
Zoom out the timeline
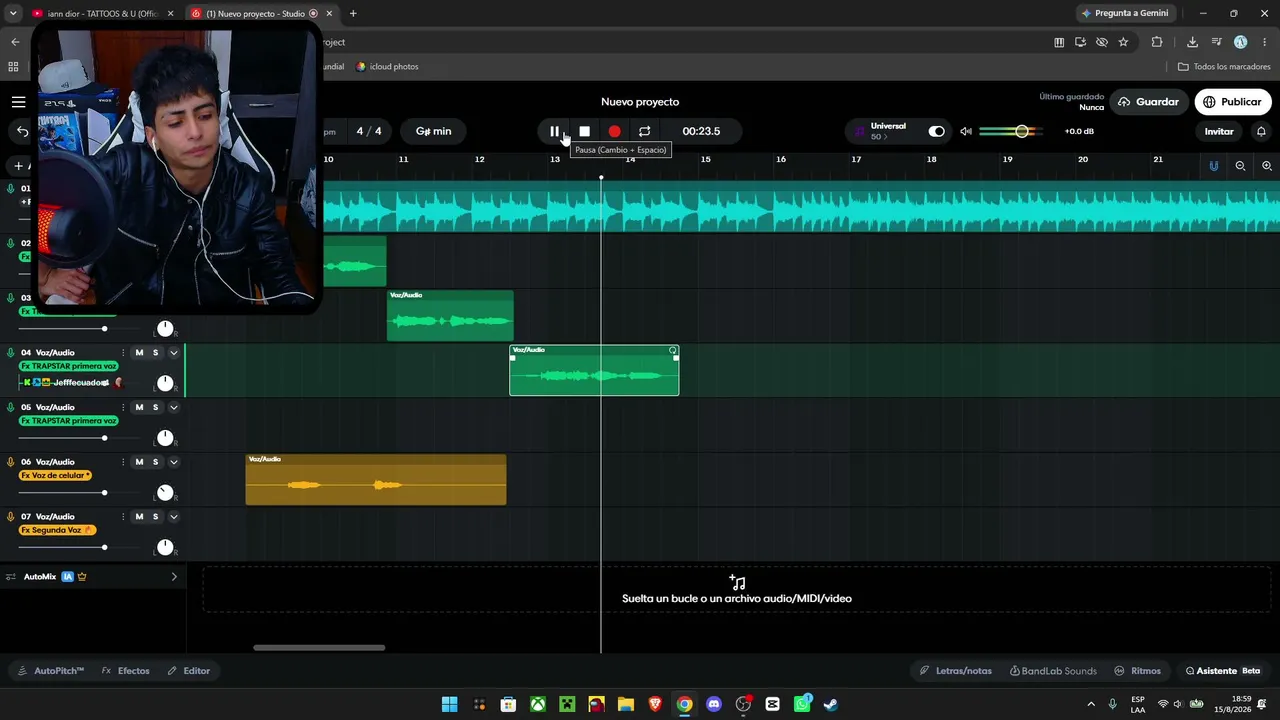1240,166
